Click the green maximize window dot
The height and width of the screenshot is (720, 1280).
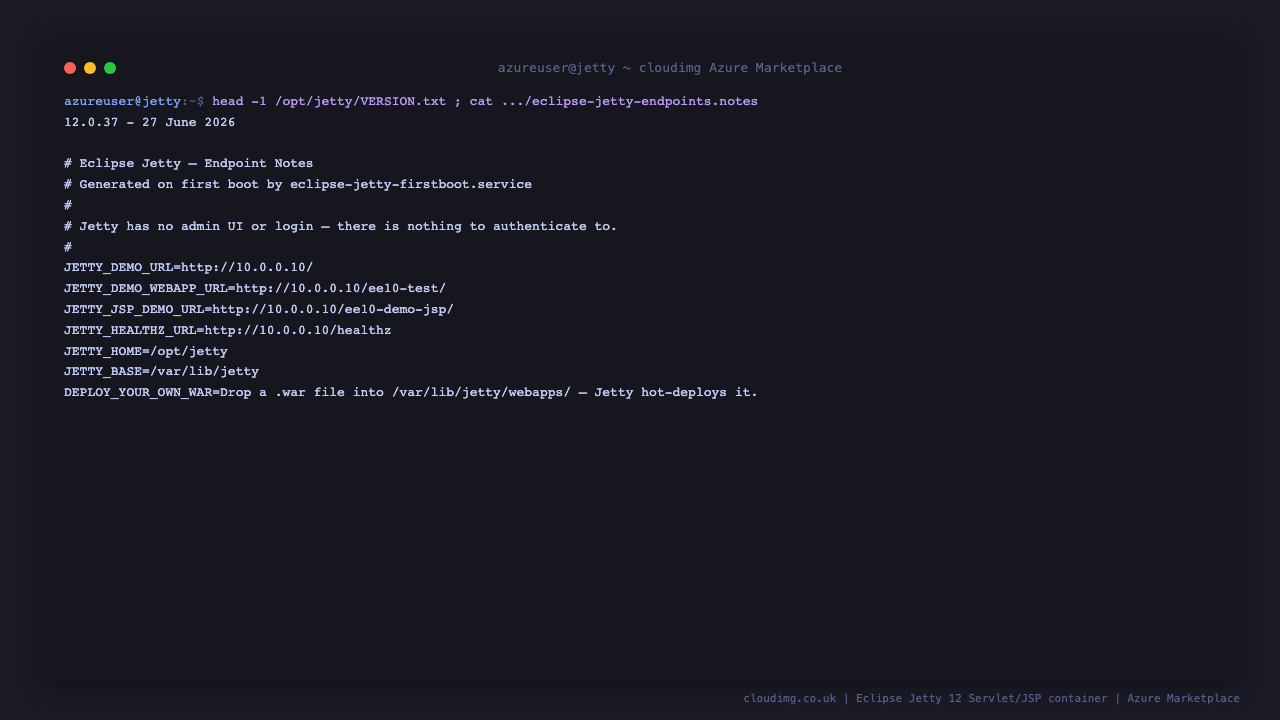[x=110, y=68]
